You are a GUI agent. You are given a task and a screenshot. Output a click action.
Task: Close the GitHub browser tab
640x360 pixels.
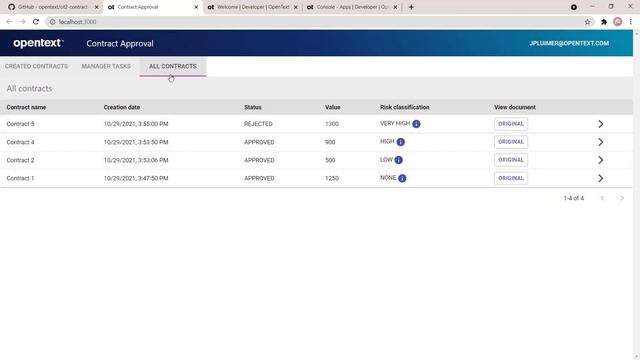click(97, 7)
